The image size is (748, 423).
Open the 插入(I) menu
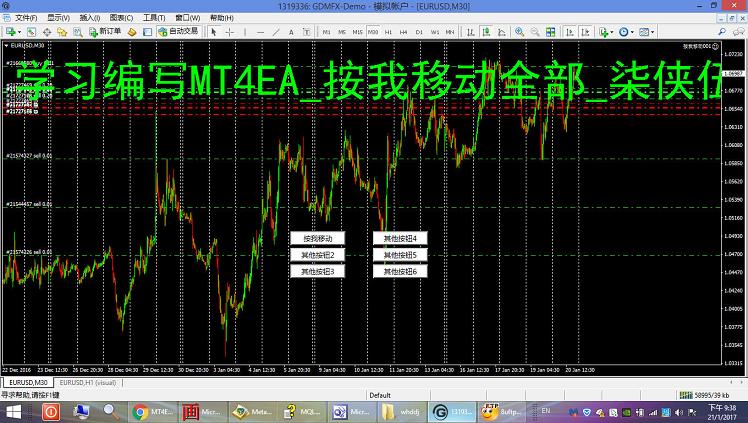coord(90,18)
